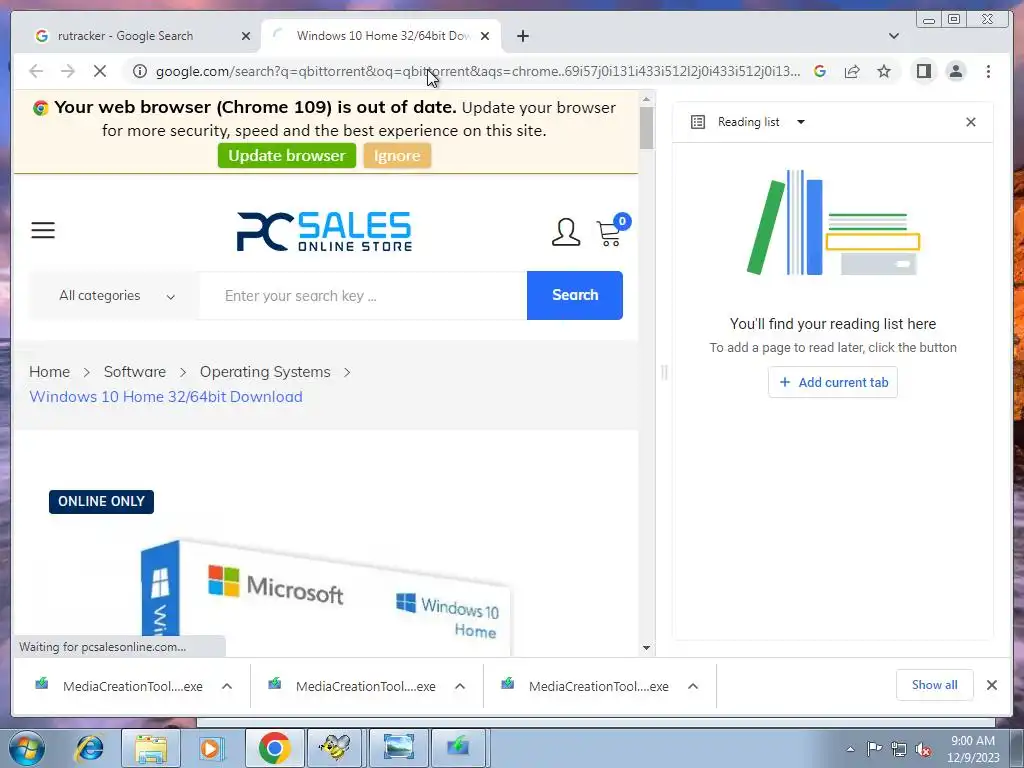Screen dimensions: 1024x768
Task: Click the muted volume tray icon
Action: 923,750
